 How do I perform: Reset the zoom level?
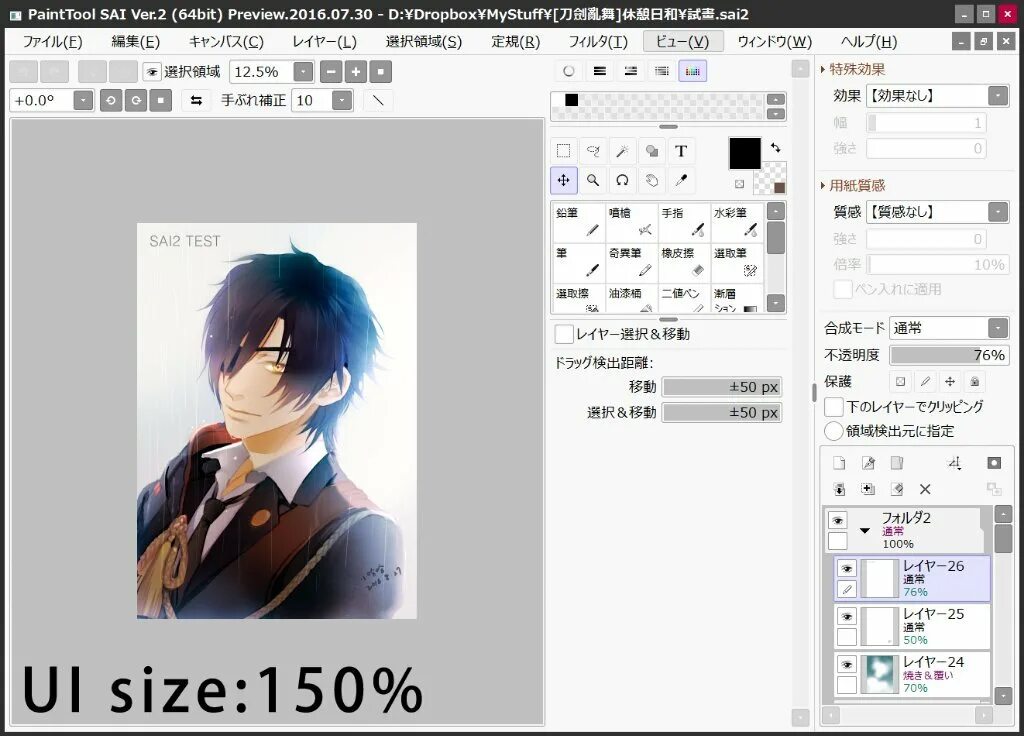(x=381, y=71)
